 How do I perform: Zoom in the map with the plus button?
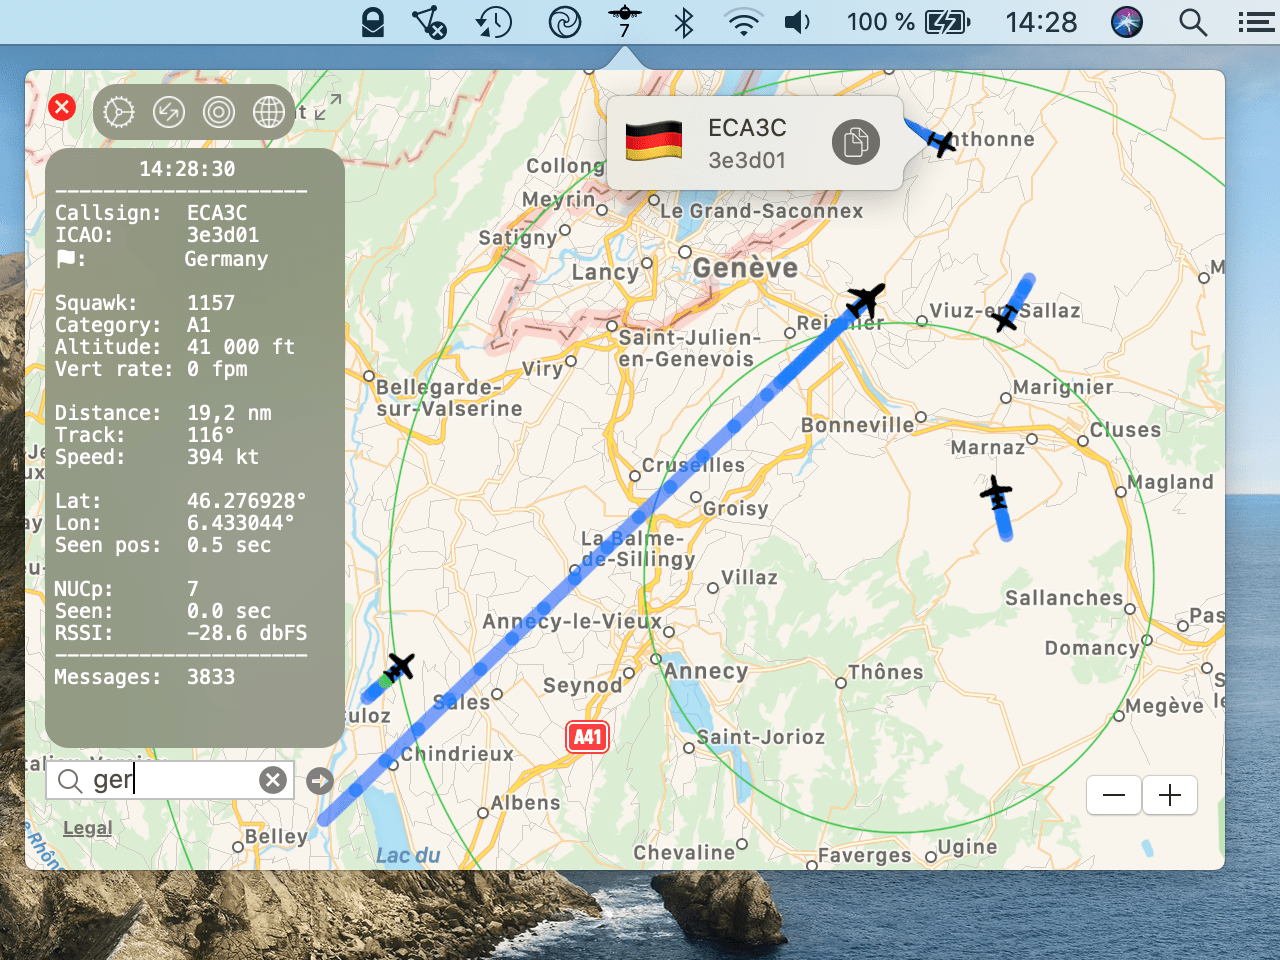(x=1170, y=795)
